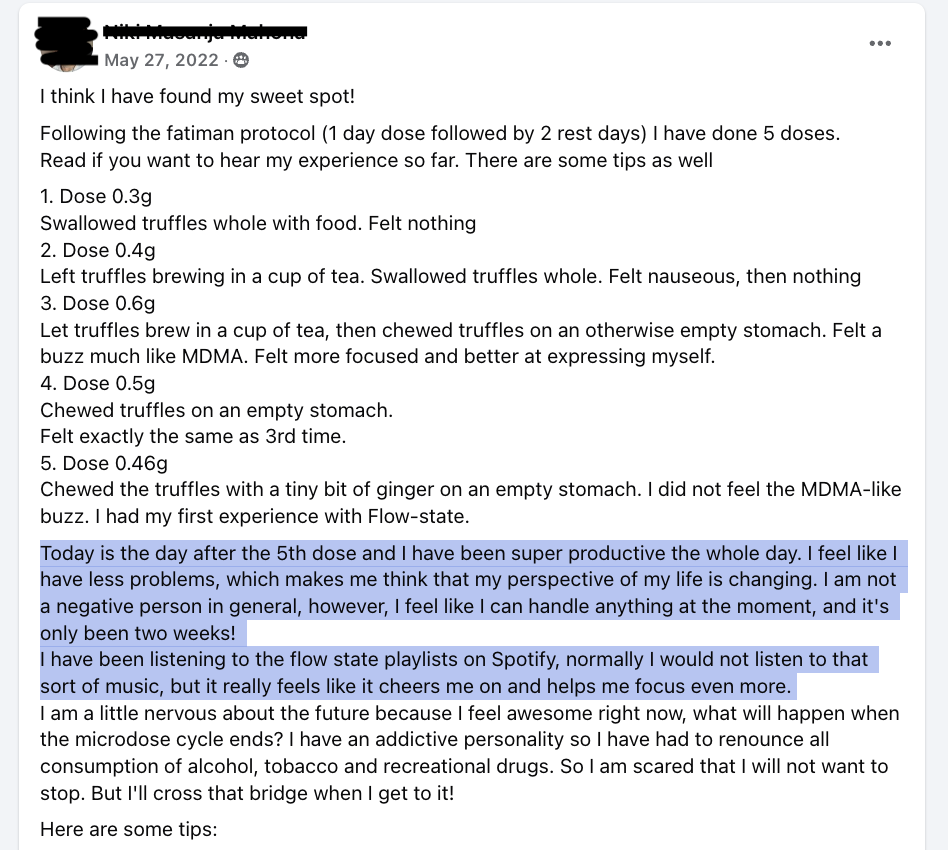Viewport: 948px width, 850px height.
Task: Click the 'I think I have found my sweet spot!' line
Action: coord(198,96)
